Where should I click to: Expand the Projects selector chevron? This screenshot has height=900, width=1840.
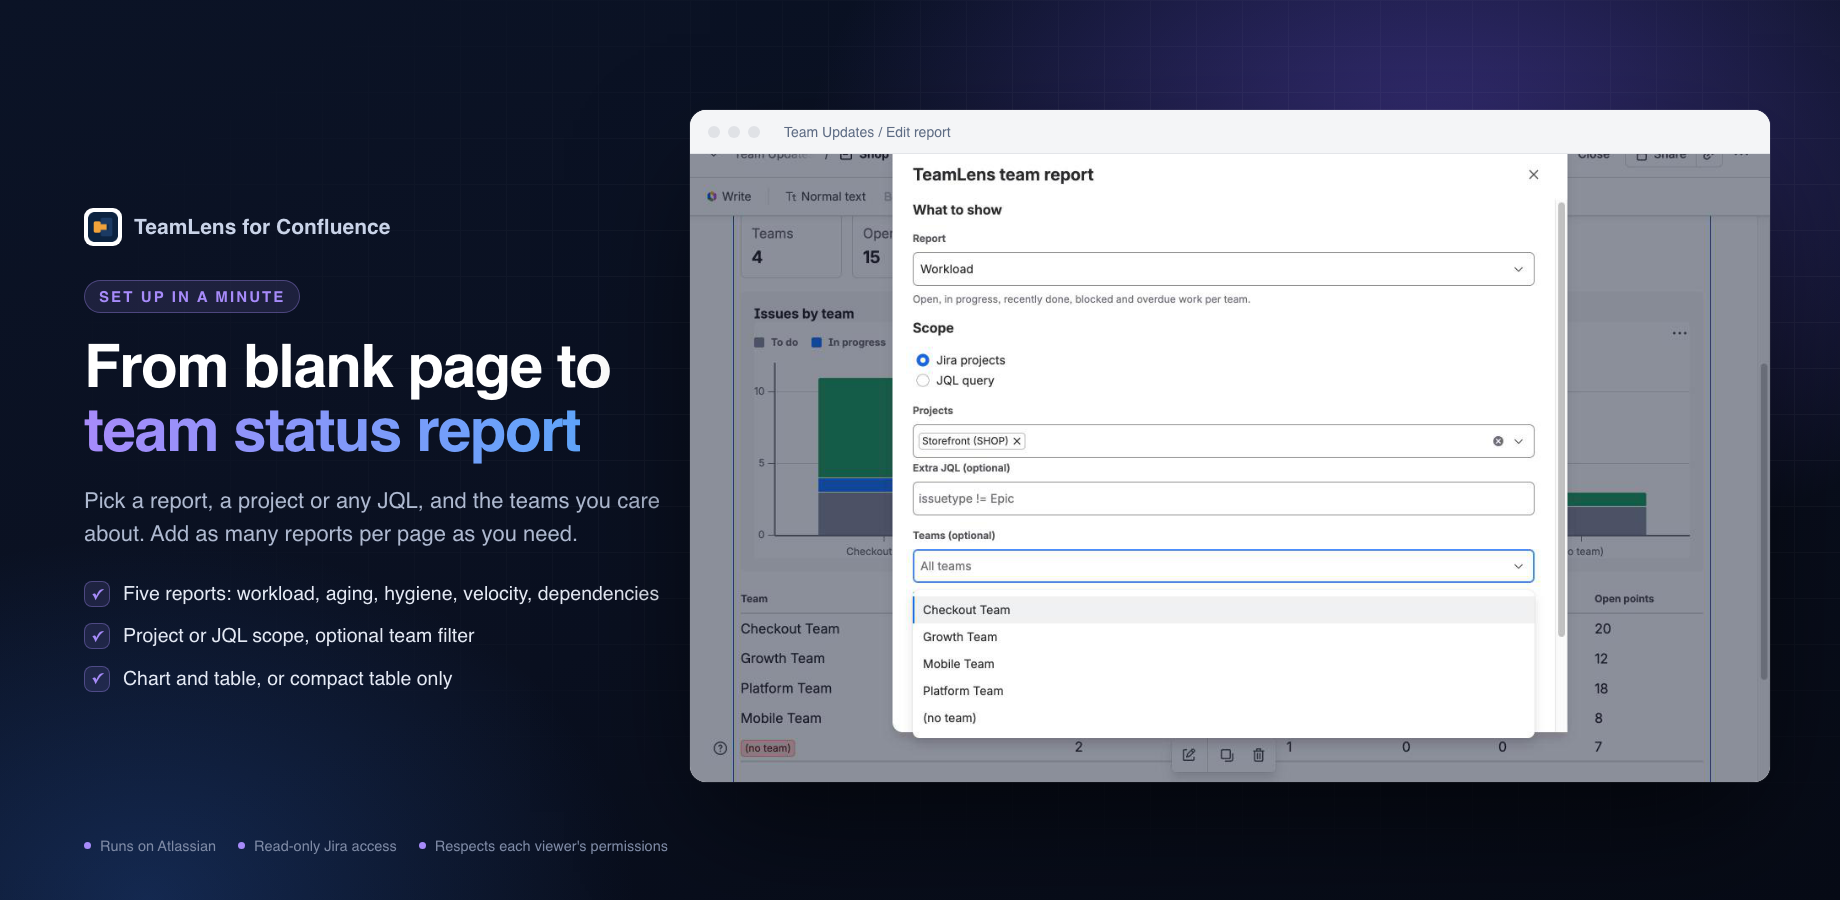click(x=1518, y=441)
